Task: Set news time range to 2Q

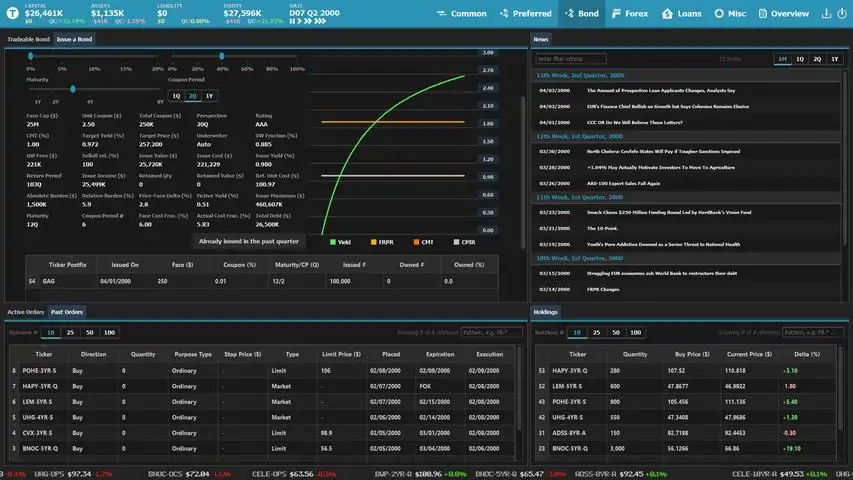Action: tap(817, 59)
